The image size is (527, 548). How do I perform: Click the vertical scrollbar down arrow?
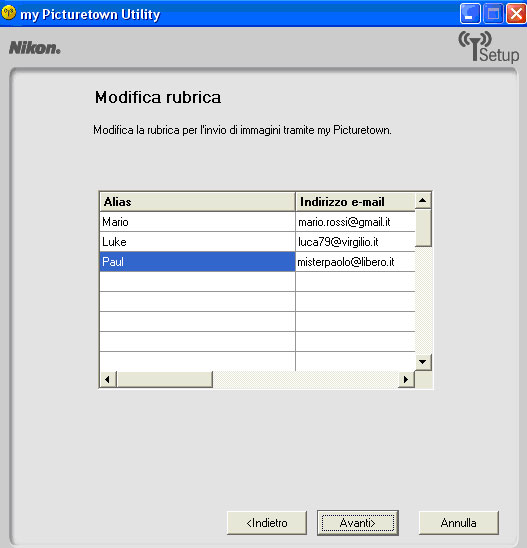click(x=423, y=362)
